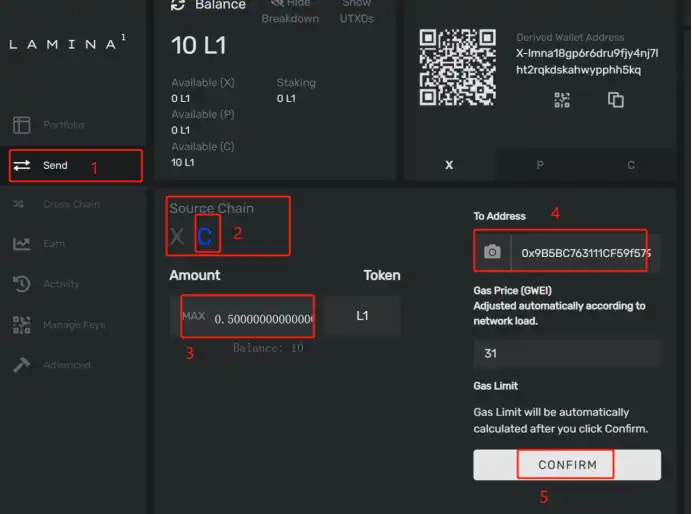Switch to the X chain address tab
Image resolution: width=692 pixels, height=514 pixels.
(449, 165)
